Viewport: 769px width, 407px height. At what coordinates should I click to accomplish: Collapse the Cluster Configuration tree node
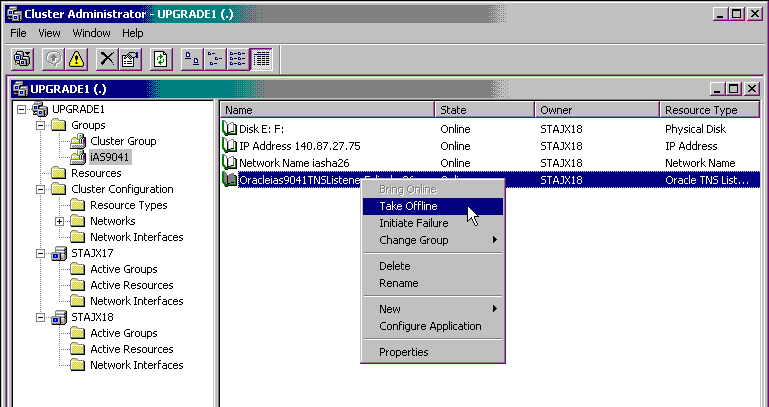(x=40, y=189)
